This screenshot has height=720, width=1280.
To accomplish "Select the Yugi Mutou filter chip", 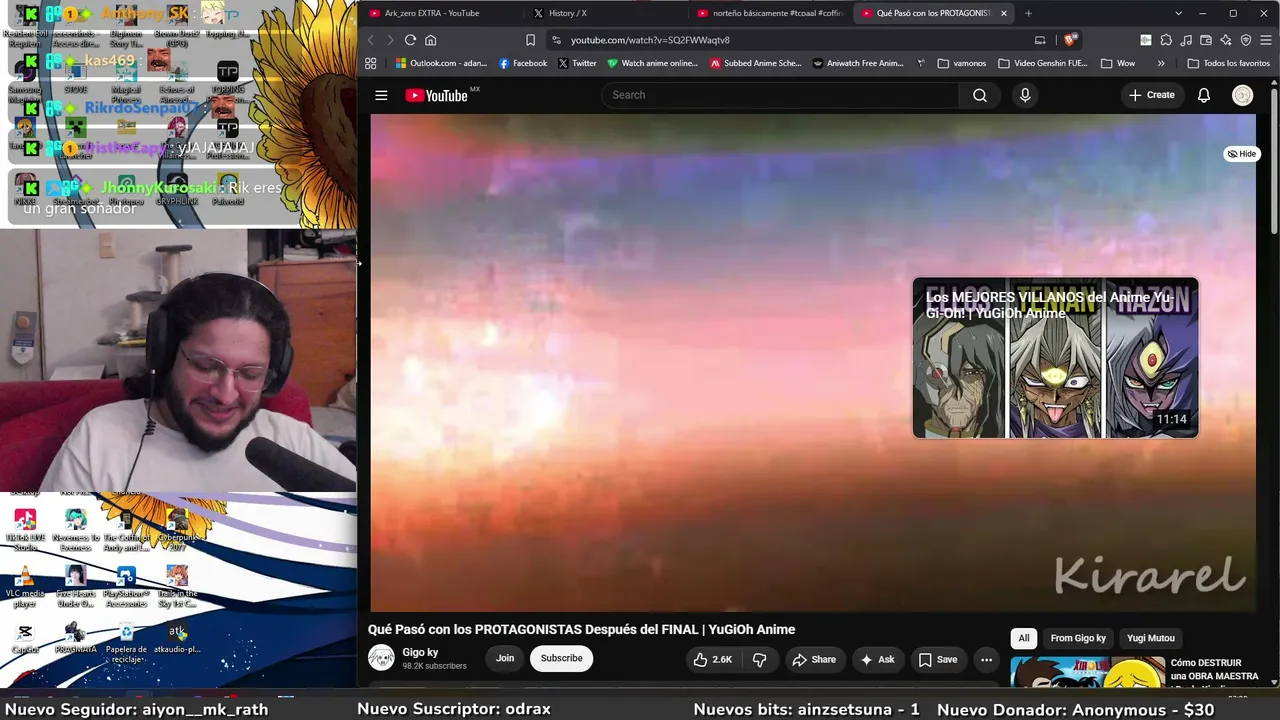I will pyautogui.click(x=1151, y=638).
